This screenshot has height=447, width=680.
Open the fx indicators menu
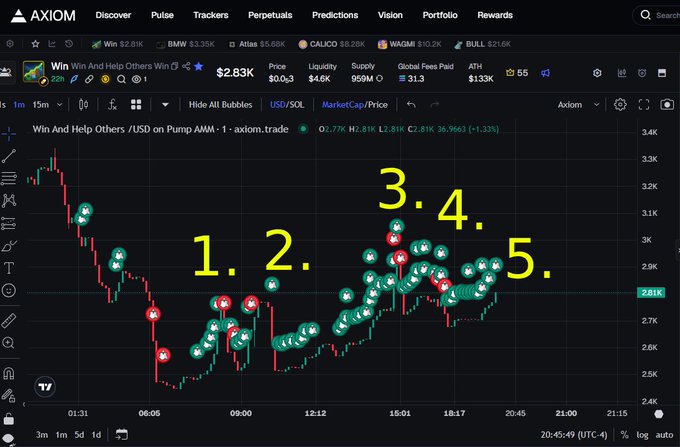112,104
